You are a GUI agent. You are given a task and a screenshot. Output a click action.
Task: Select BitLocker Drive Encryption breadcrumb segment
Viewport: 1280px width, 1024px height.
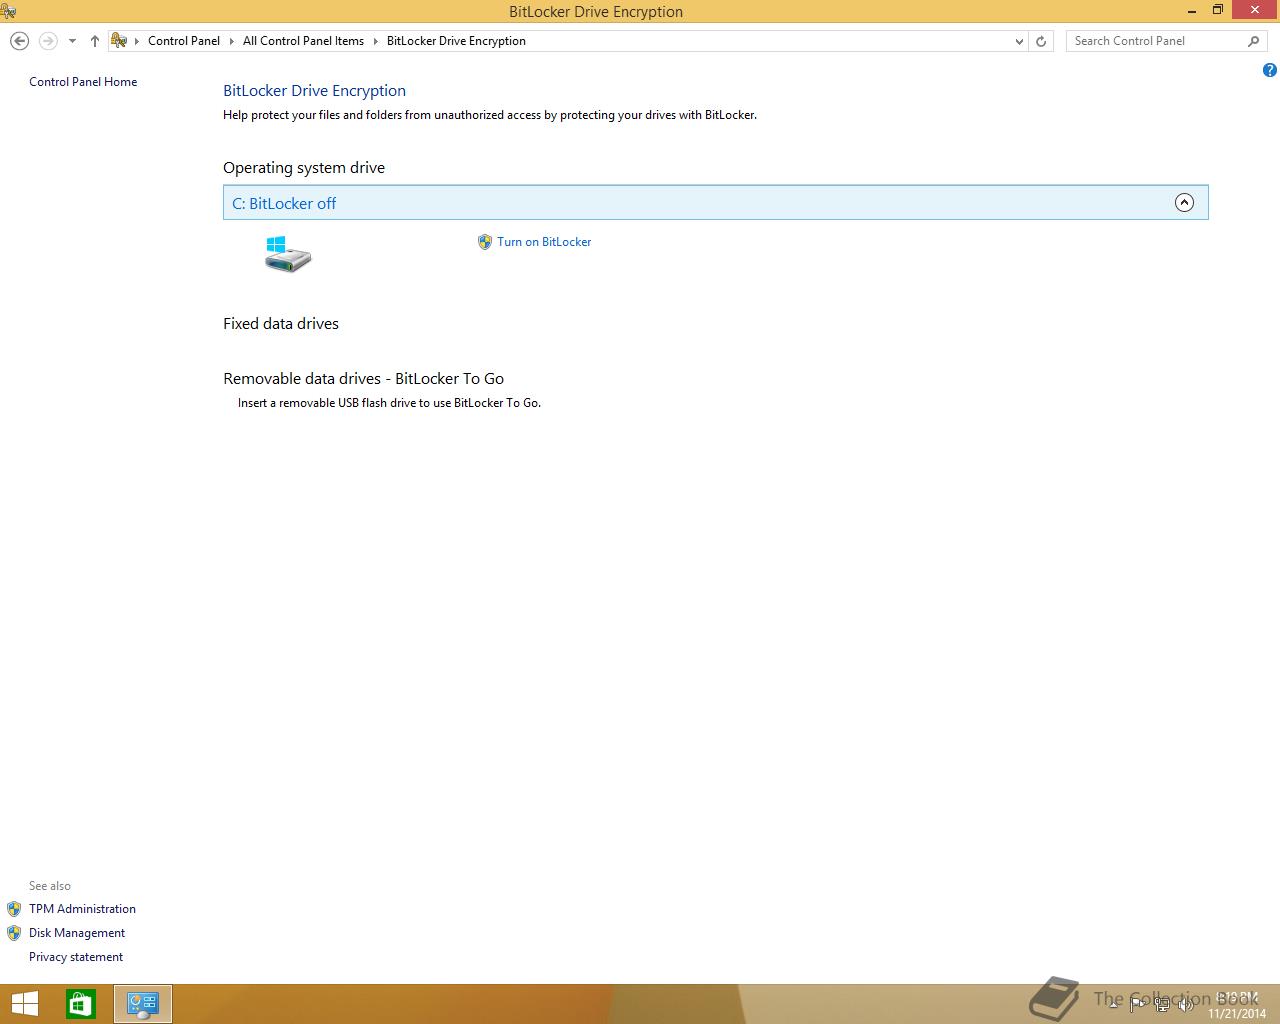tap(456, 41)
